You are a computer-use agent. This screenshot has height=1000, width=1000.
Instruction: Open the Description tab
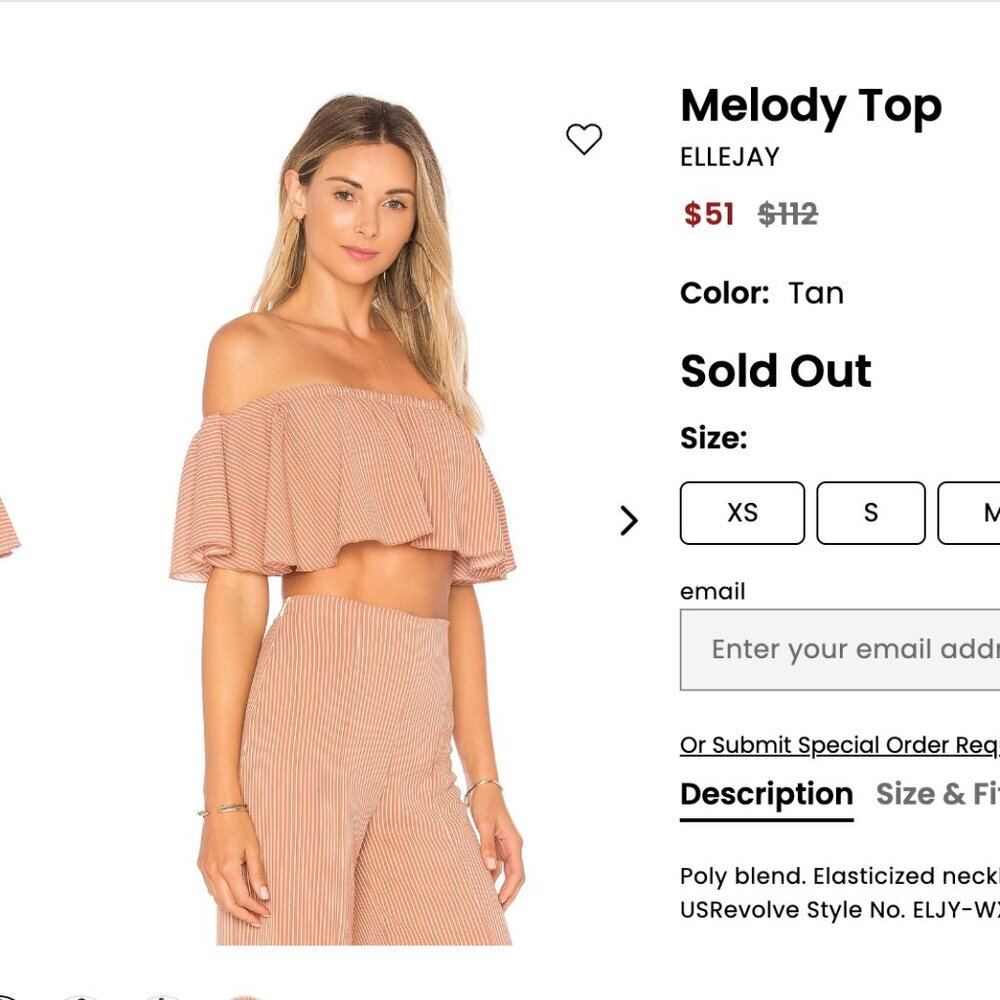(x=764, y=793)
